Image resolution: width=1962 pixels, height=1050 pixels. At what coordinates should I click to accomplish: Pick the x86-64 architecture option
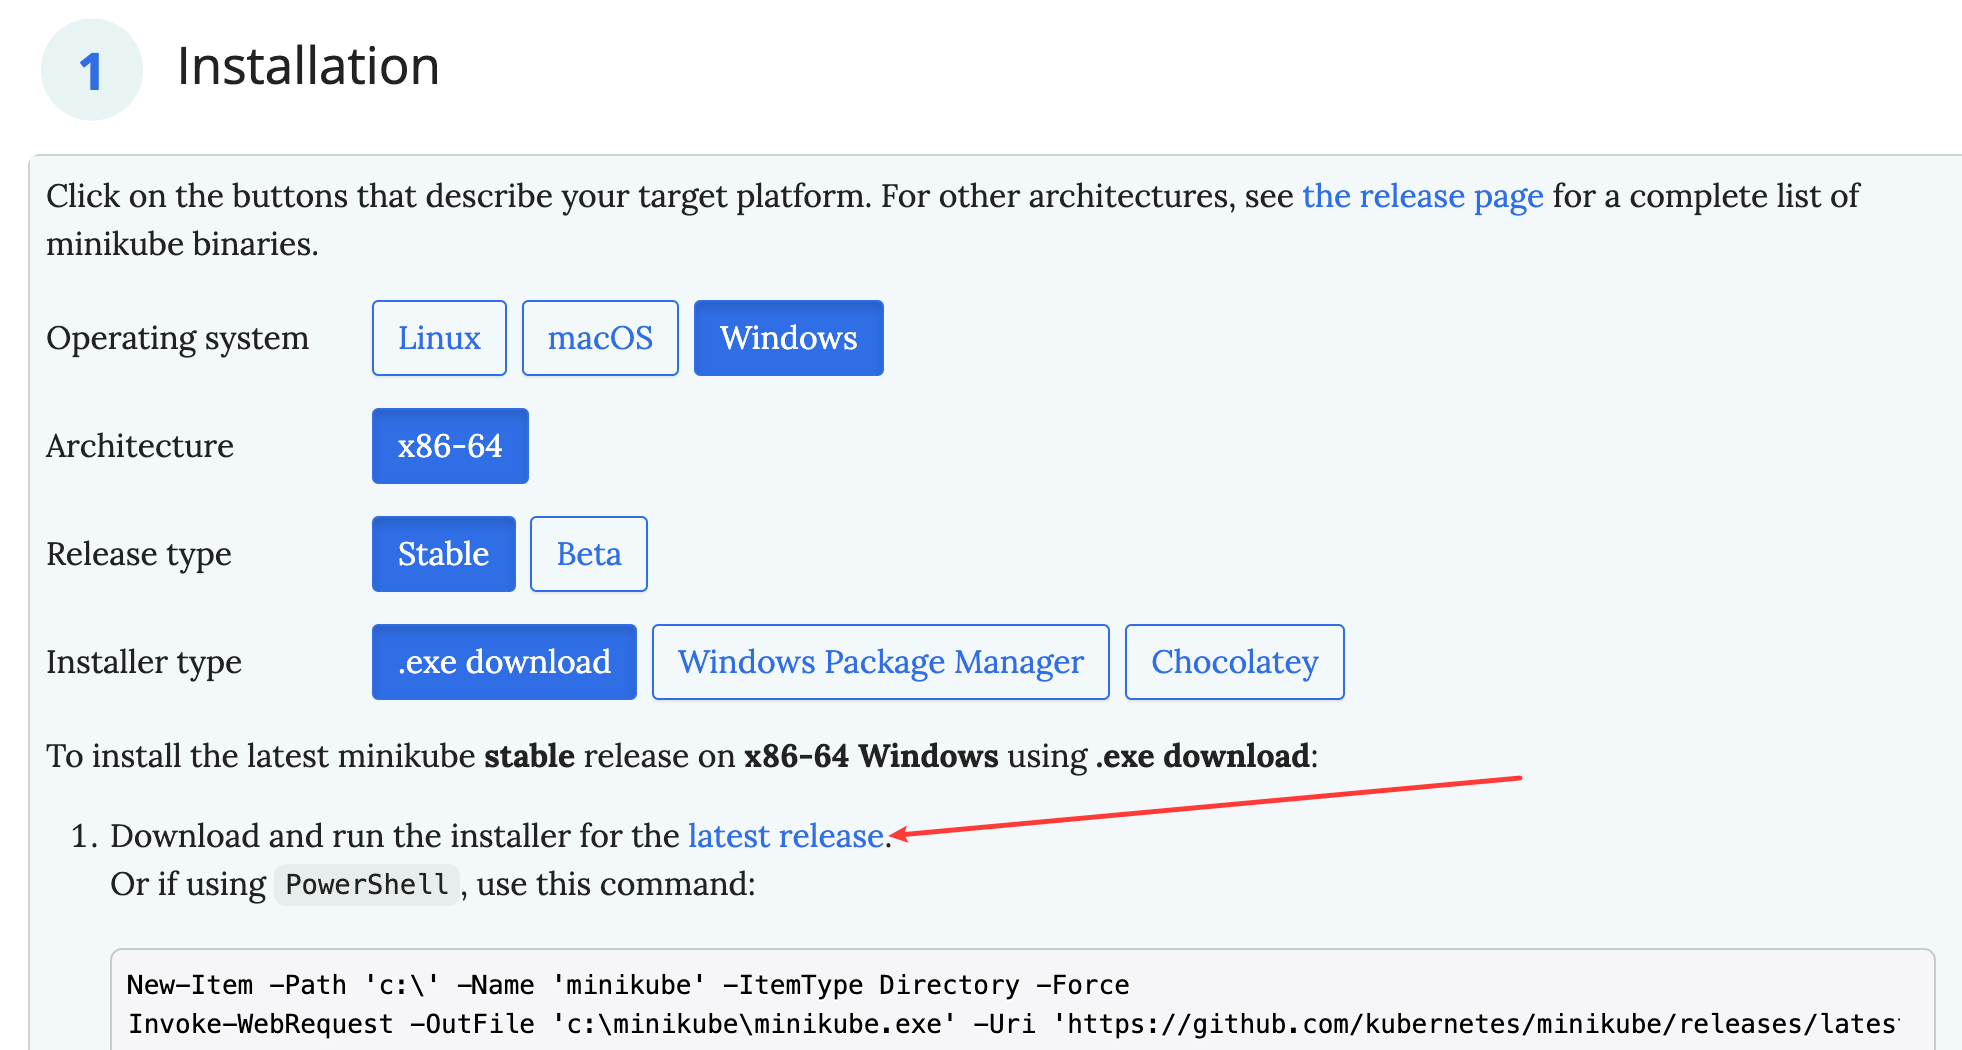tap(450, 446)
